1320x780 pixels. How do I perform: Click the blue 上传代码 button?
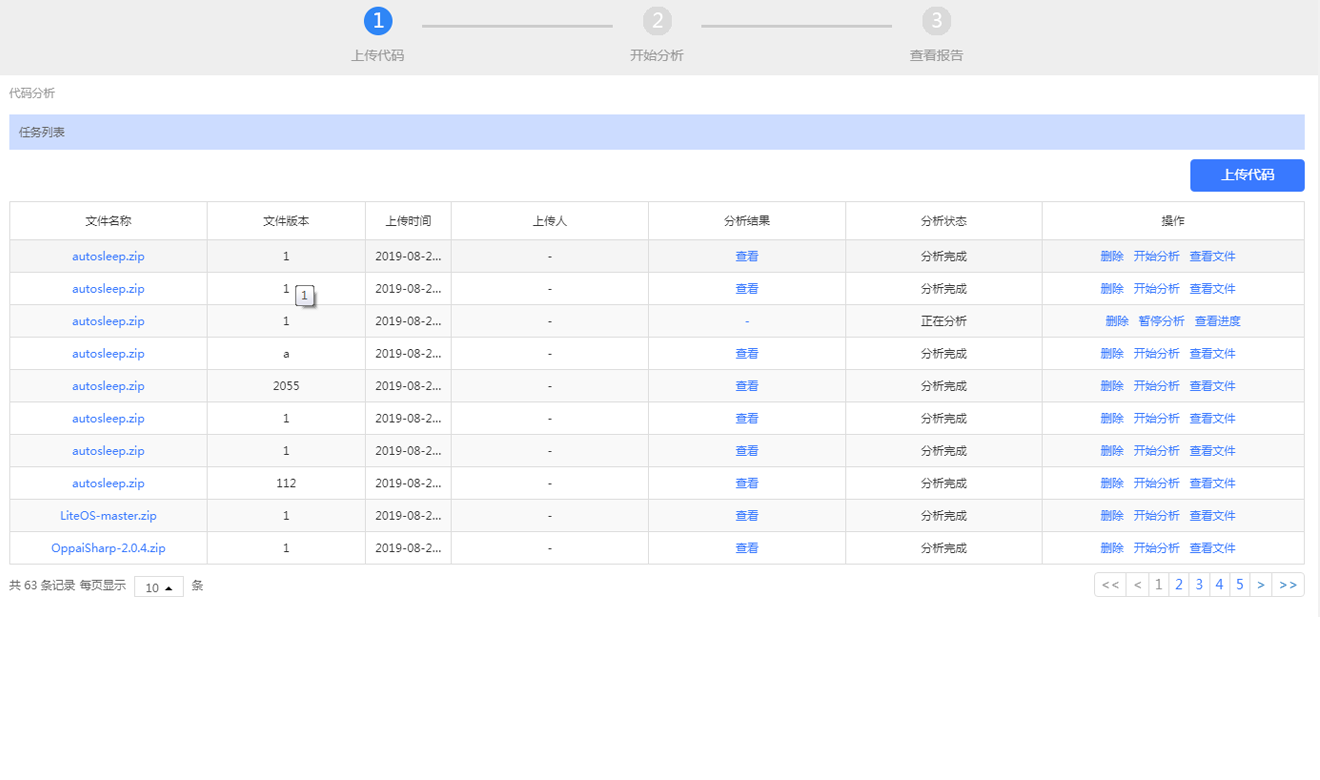tap(1247, 175)
